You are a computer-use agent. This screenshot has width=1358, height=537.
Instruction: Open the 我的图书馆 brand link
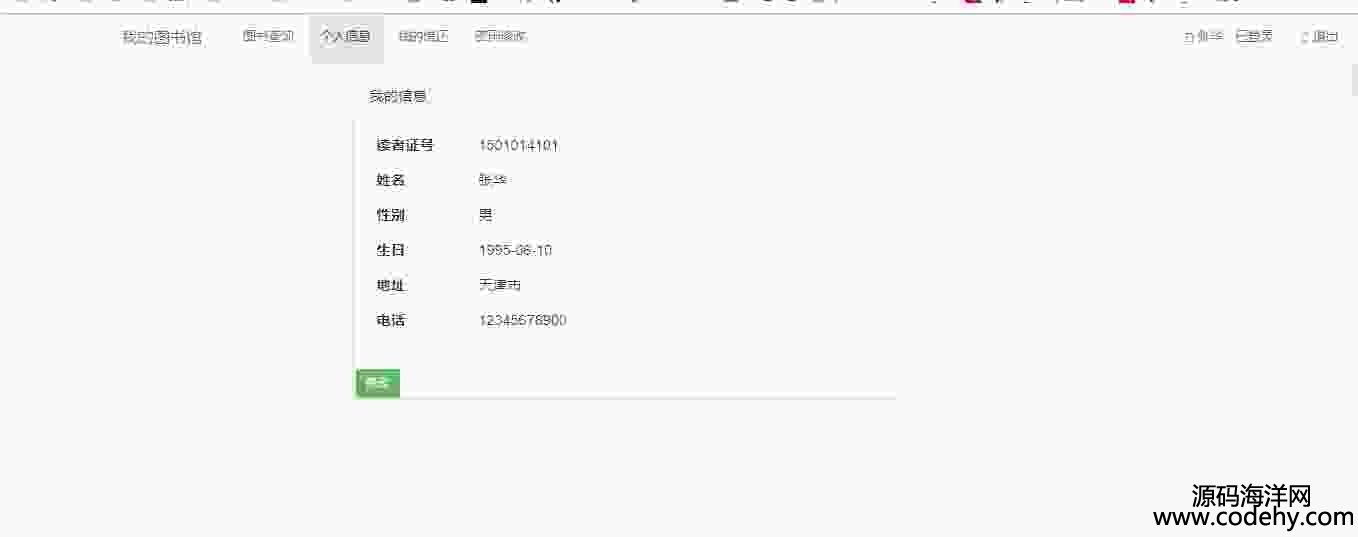point(162,38)
